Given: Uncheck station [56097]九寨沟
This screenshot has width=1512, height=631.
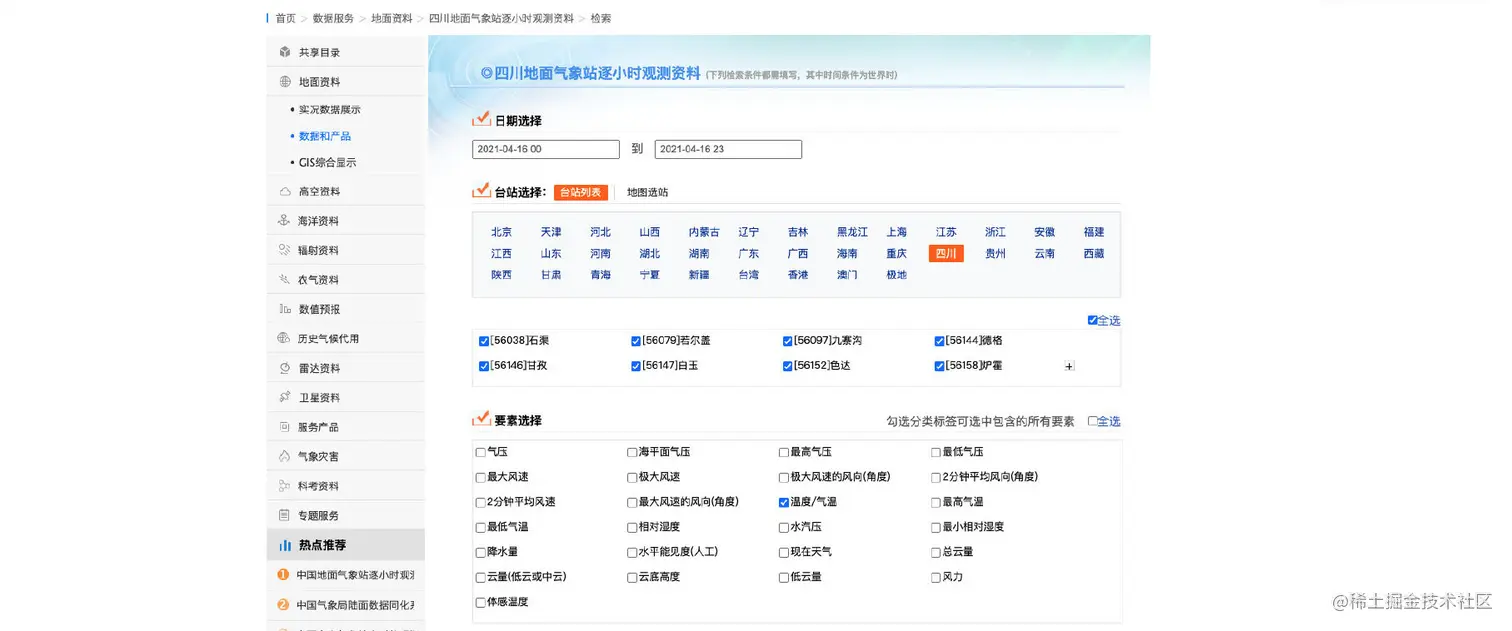Looking at the screenshot, I should (x=788, y=341).
